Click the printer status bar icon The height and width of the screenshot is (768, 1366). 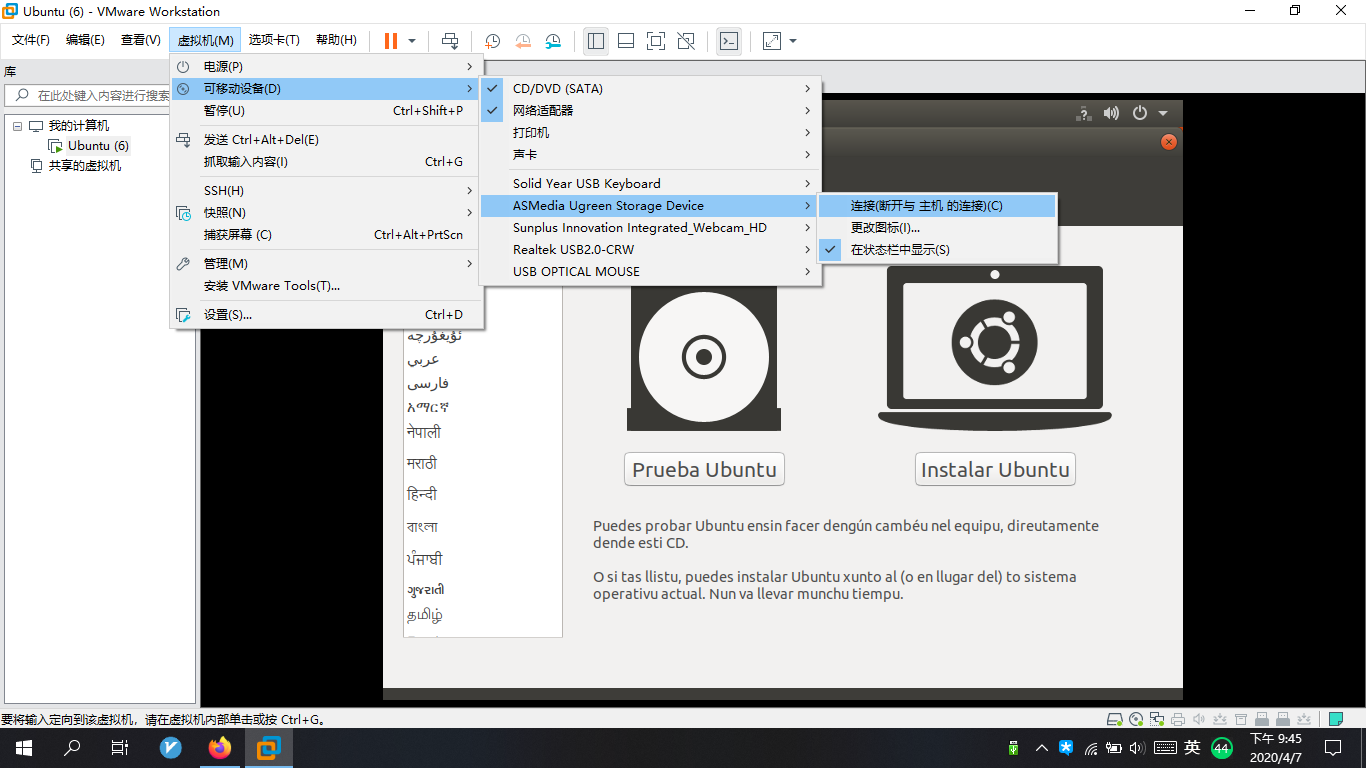pos(1176,718)
